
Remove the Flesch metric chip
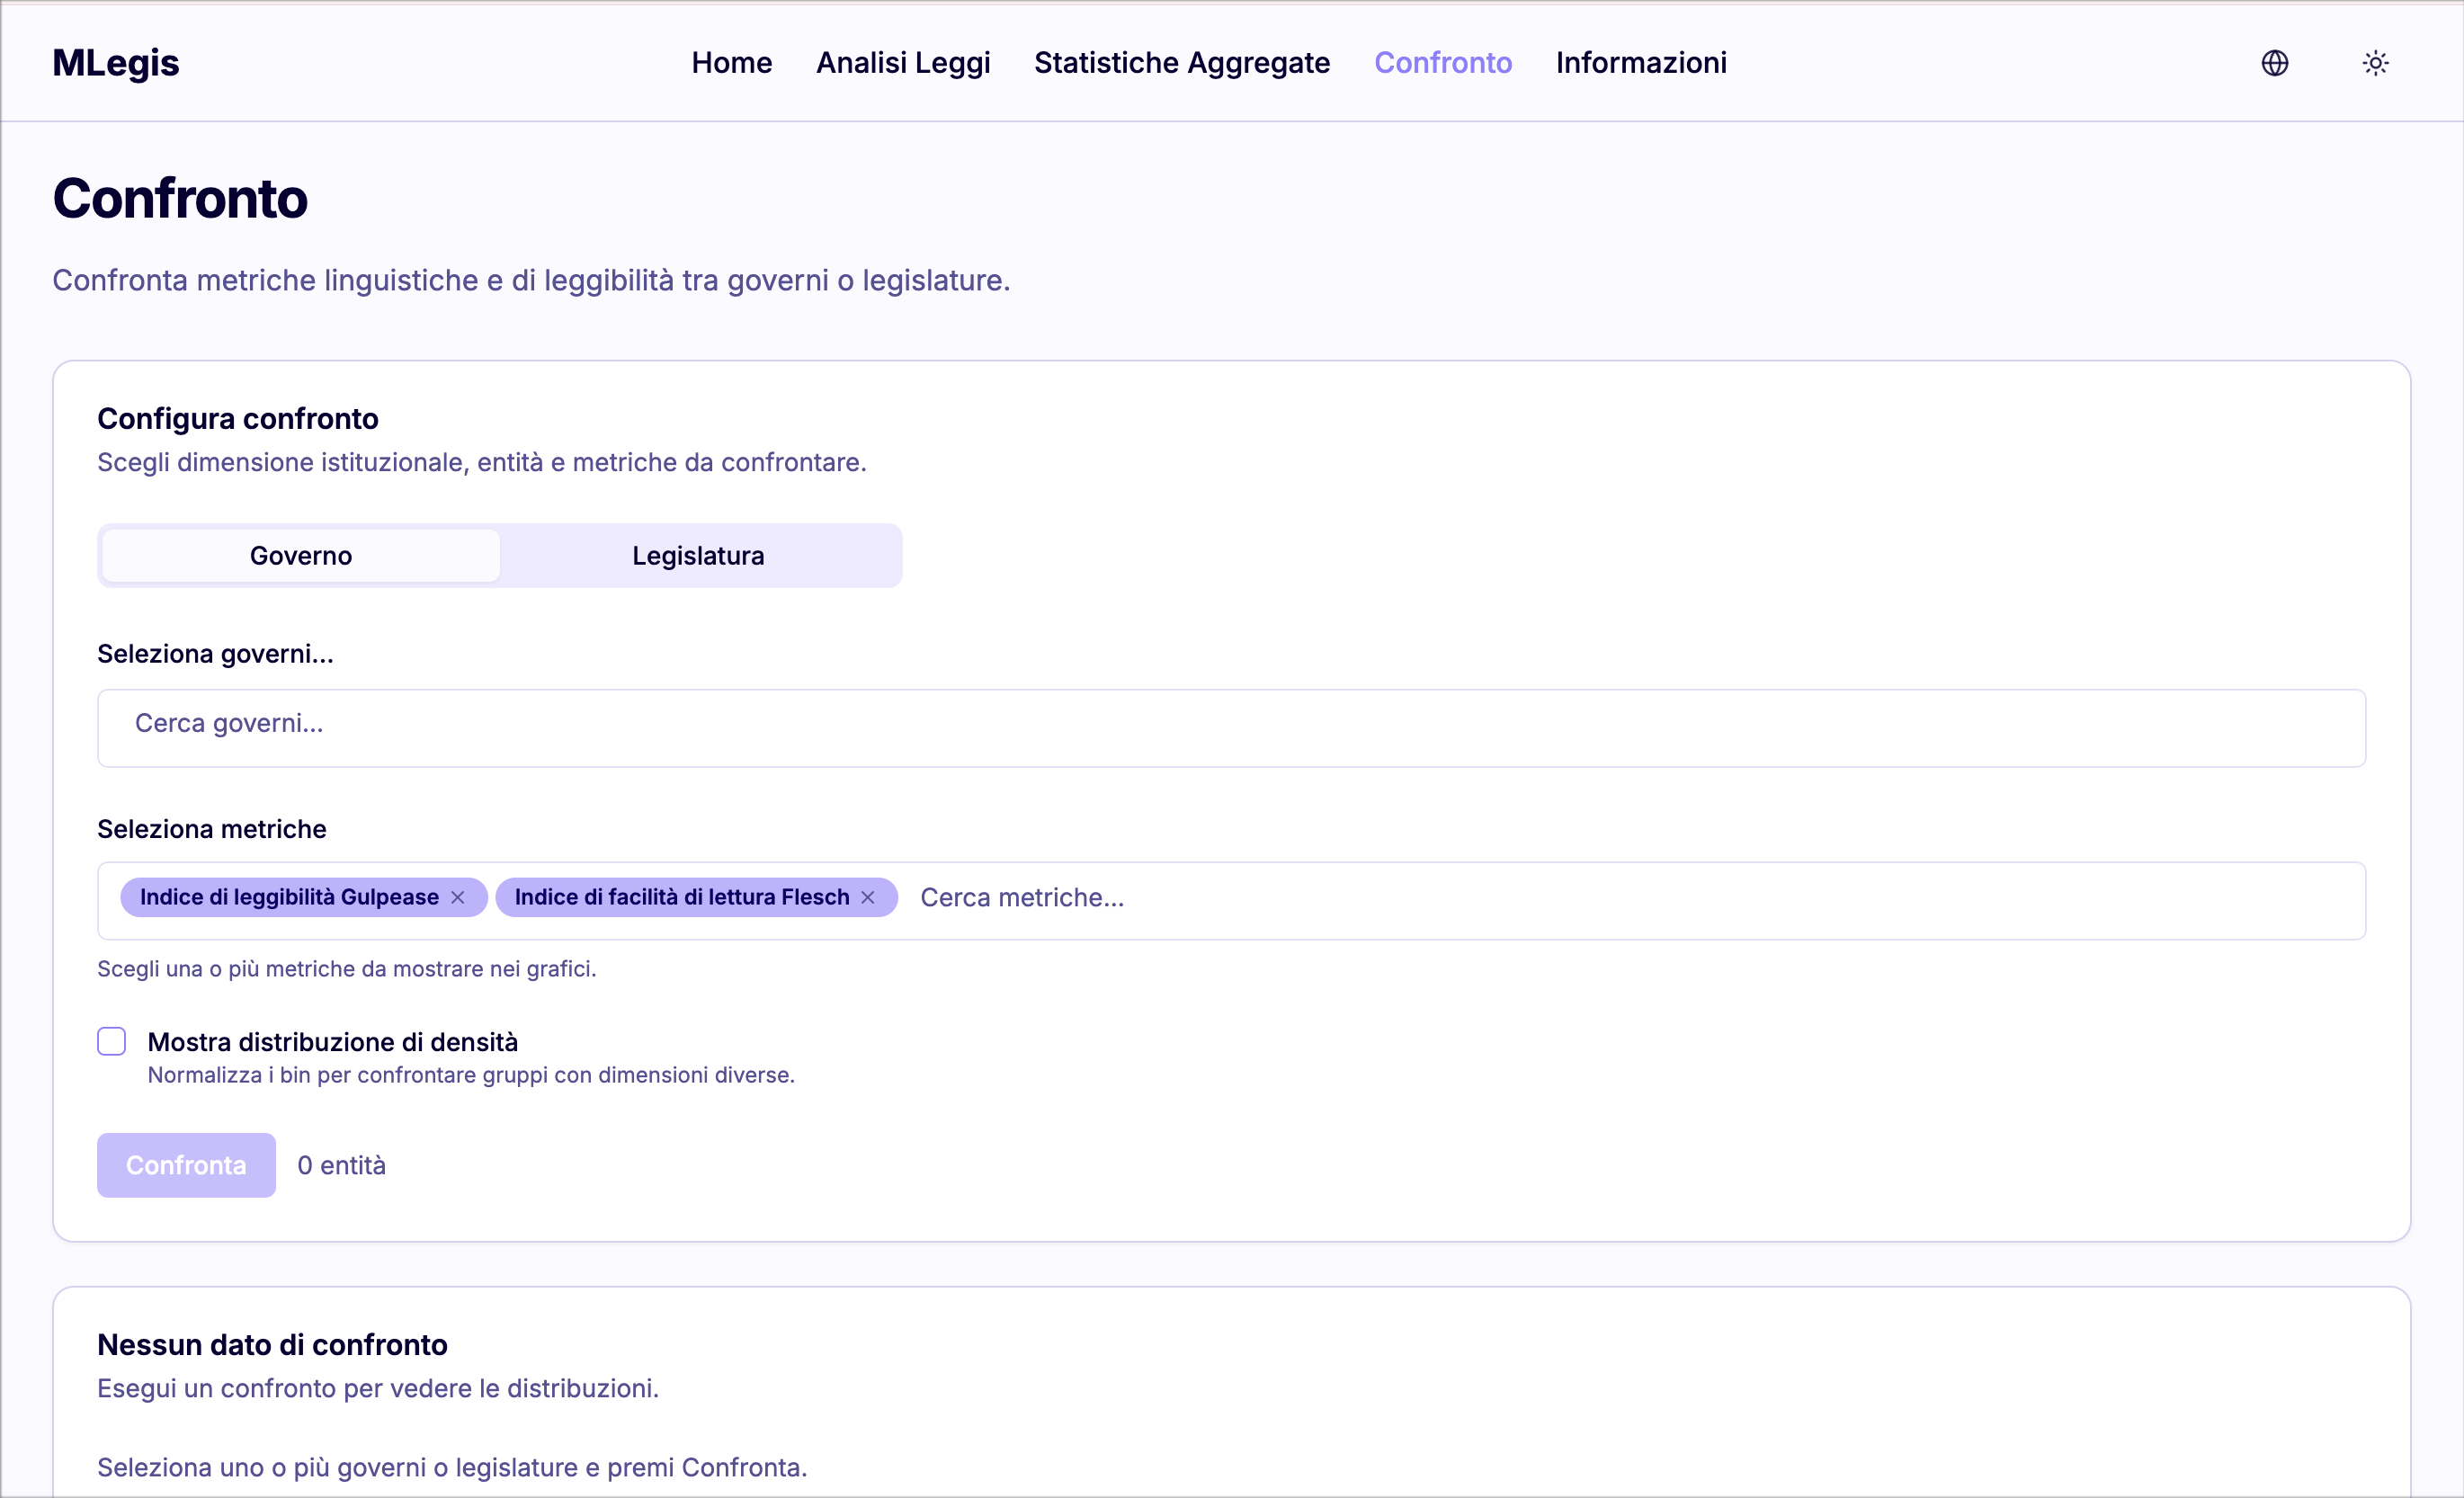tap(868, 897)
